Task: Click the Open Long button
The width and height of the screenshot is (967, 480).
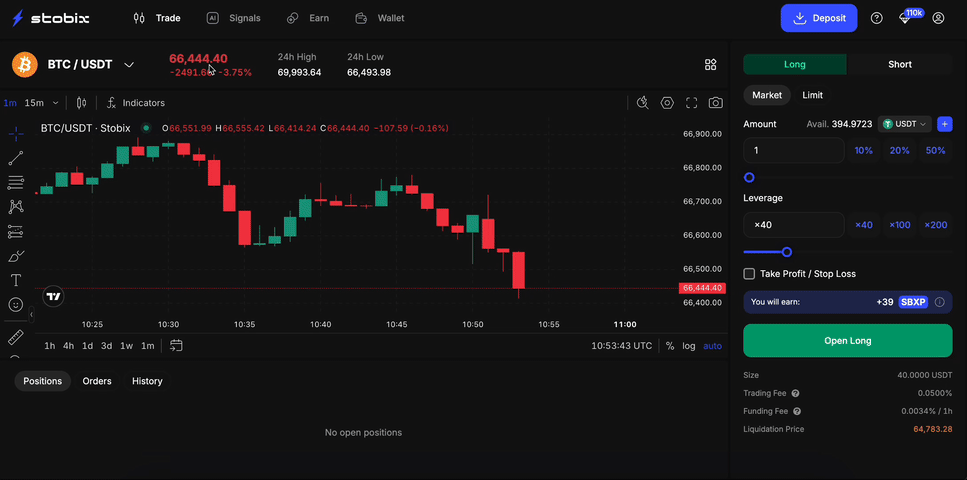Action: pyautogui.click(x=847, y=341)
